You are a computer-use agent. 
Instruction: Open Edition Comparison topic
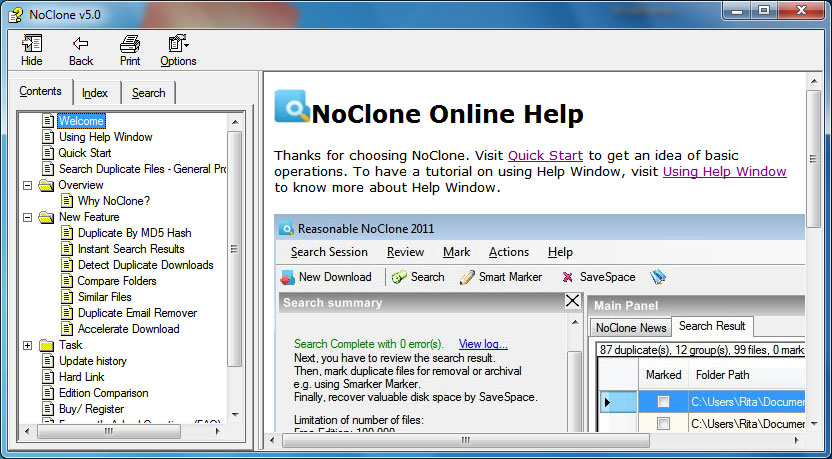click(x=103, y=393)
